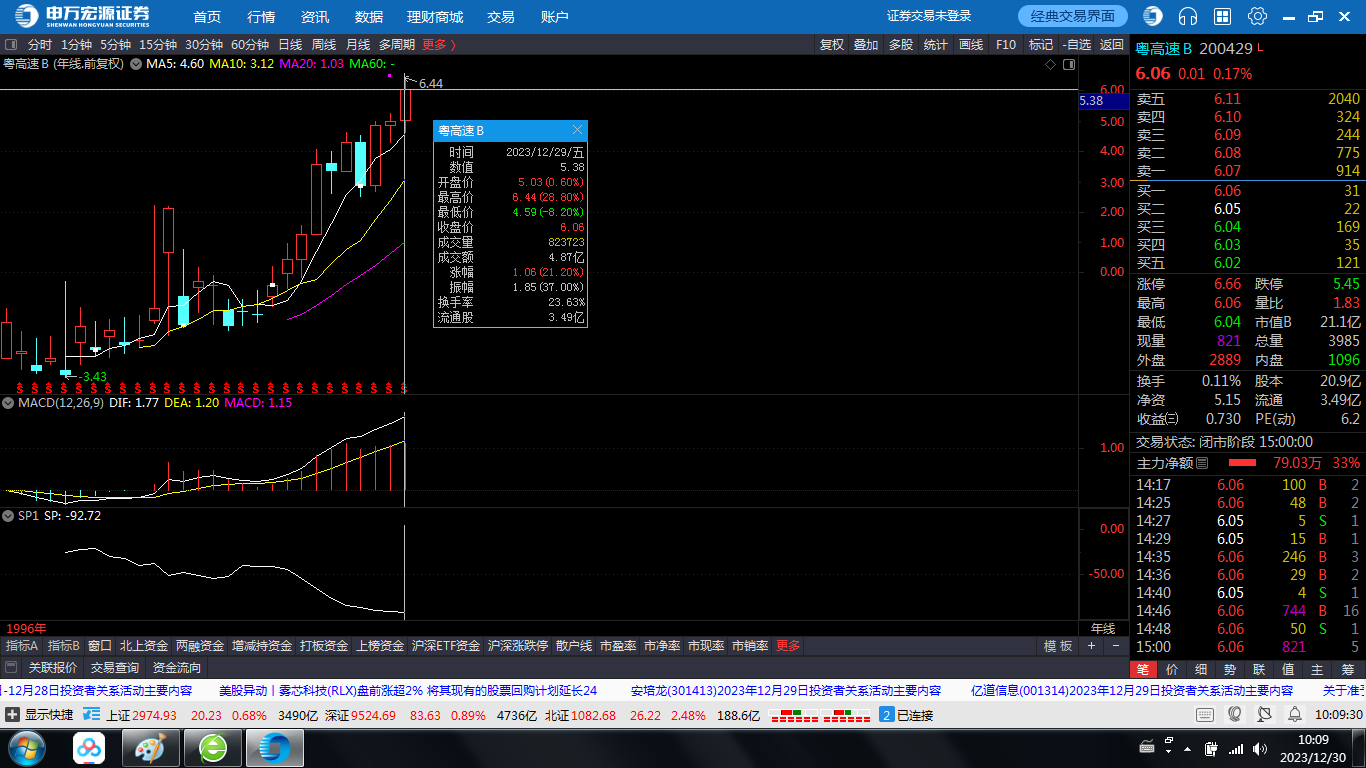Viewport: 1366px width, 768px height.
Task: Open Paint from the Windows taskbar
Action: [x=151, y=747]
